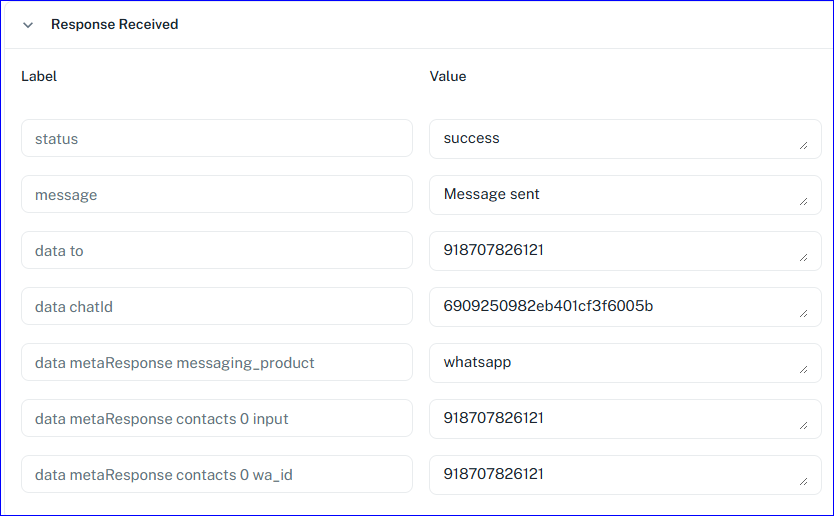Select the whatsapp value field
Viewport: 834px width, 516px height.
coord(624,363)
